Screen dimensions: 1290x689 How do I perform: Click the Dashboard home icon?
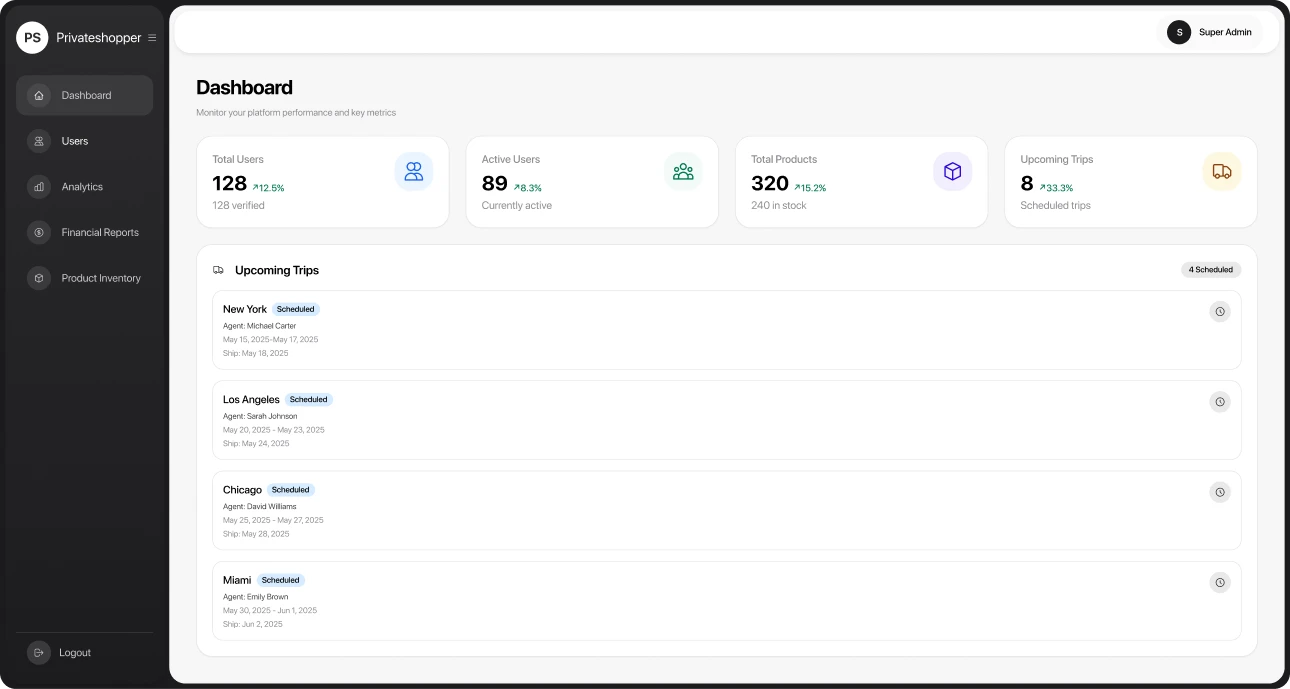[x=39, y=96]
